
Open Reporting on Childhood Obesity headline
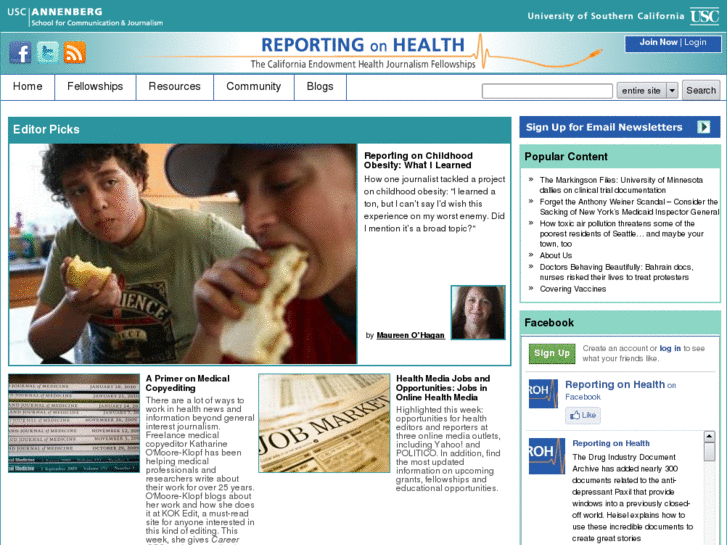tap(418, 160)
